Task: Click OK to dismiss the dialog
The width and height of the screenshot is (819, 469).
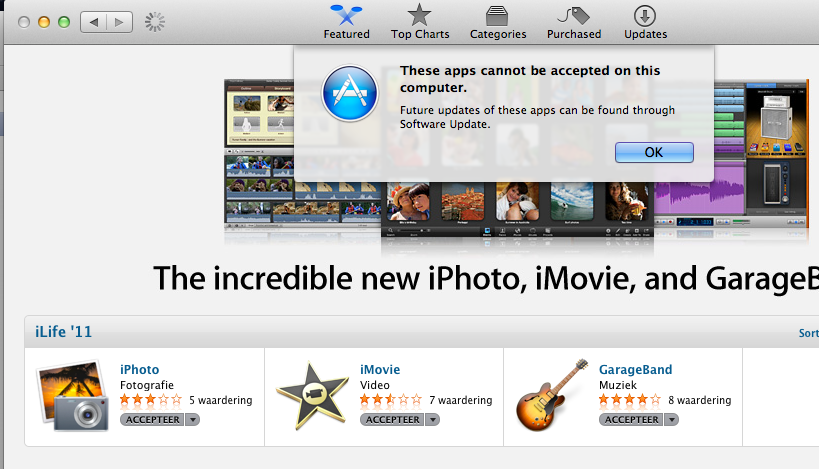Action: 654,152
